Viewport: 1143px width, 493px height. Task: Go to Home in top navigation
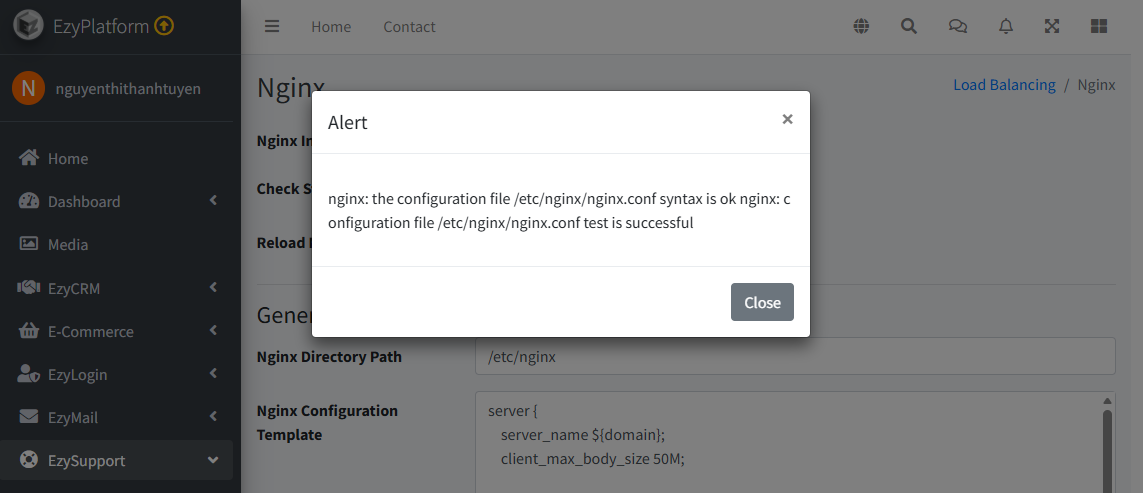(x=331, y=26)
